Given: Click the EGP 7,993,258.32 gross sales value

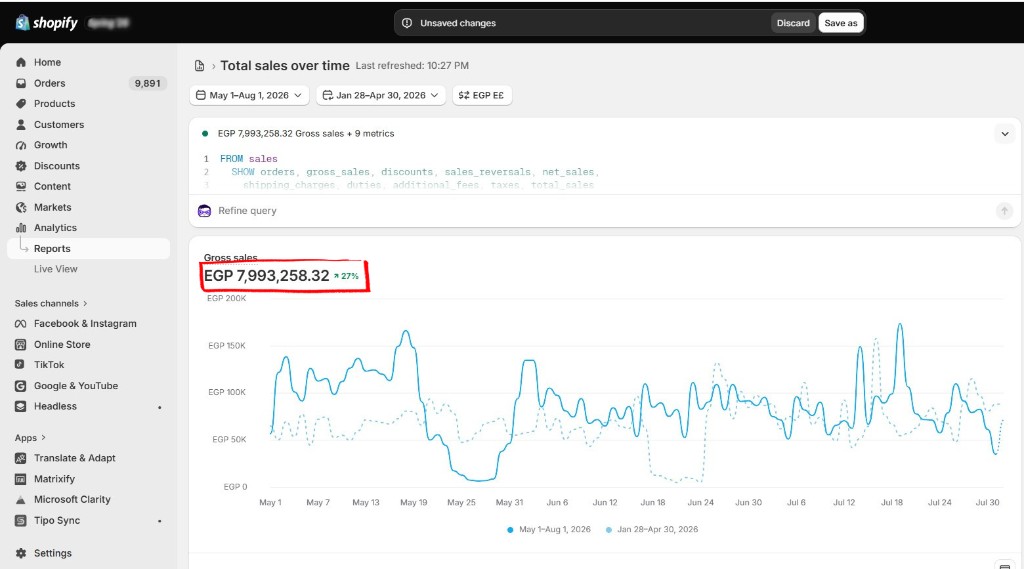Looking at the screenshot, I should click(266, 276).
